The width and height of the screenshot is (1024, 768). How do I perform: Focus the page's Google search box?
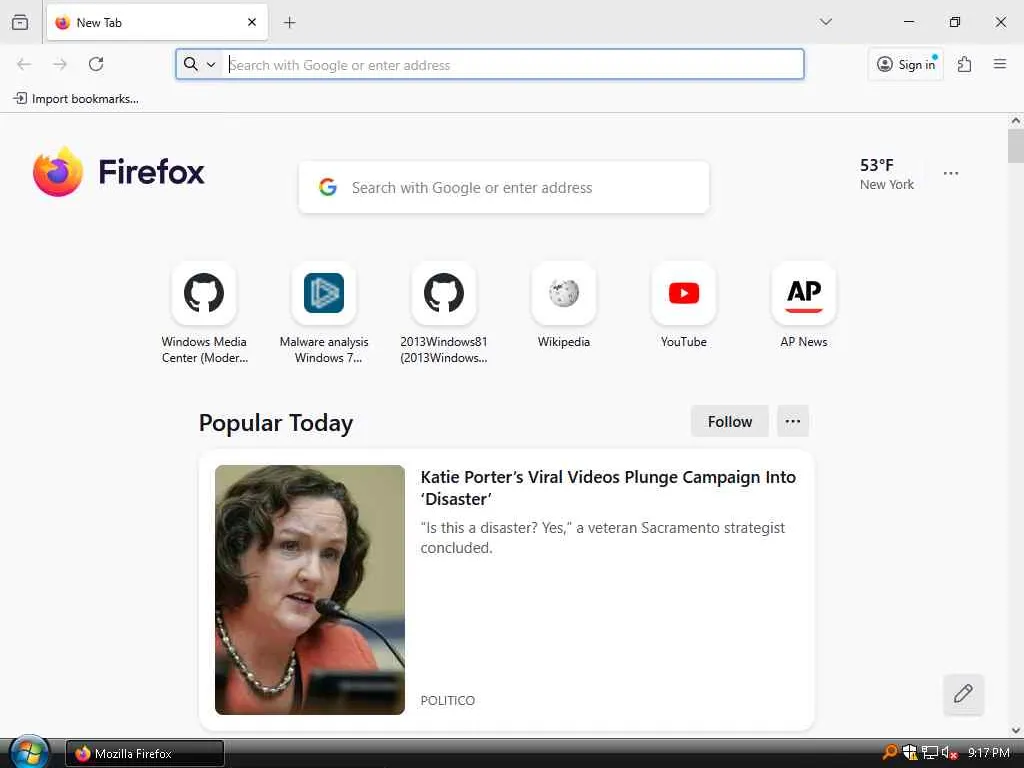(504, 187)
